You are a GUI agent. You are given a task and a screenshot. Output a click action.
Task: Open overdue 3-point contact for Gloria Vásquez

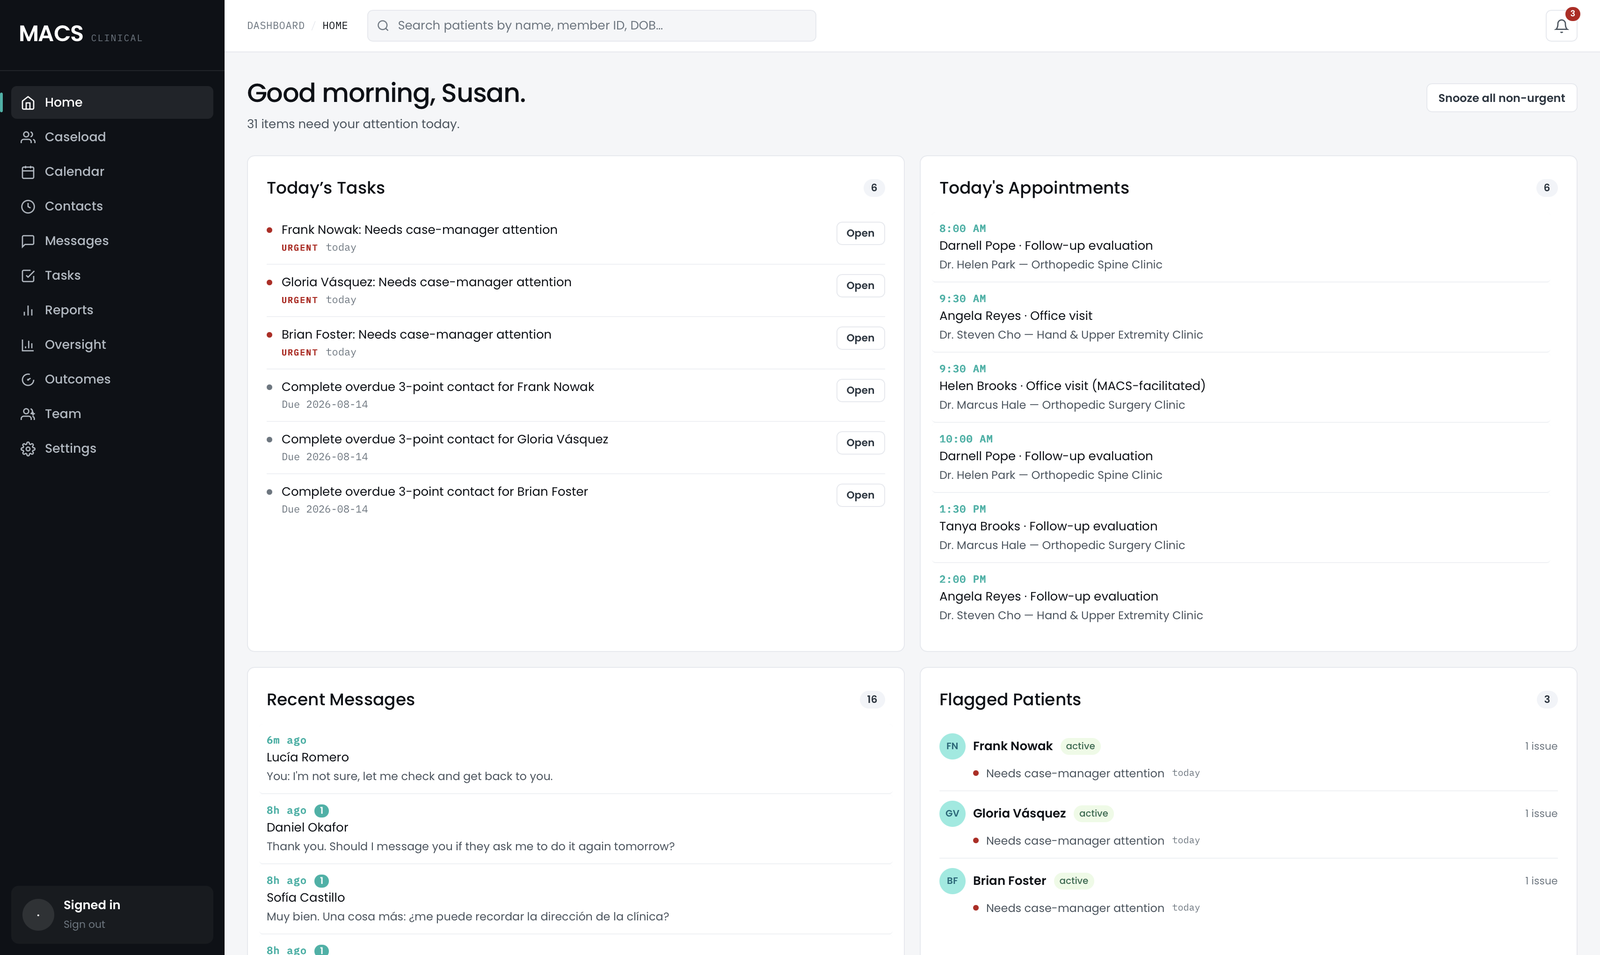click(x=860, y=443)
